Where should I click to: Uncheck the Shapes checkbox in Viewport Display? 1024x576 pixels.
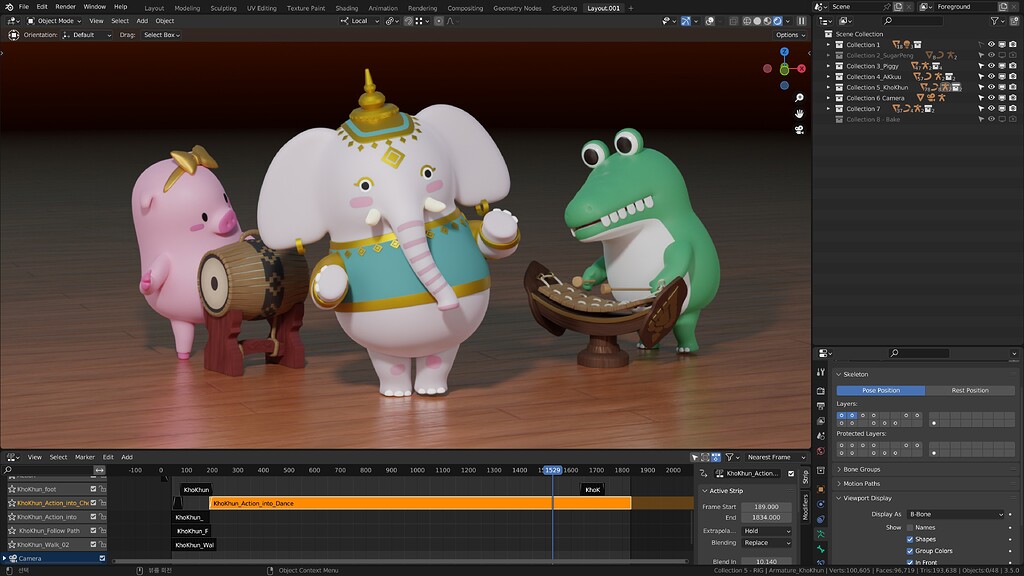(x=909, y=539)
